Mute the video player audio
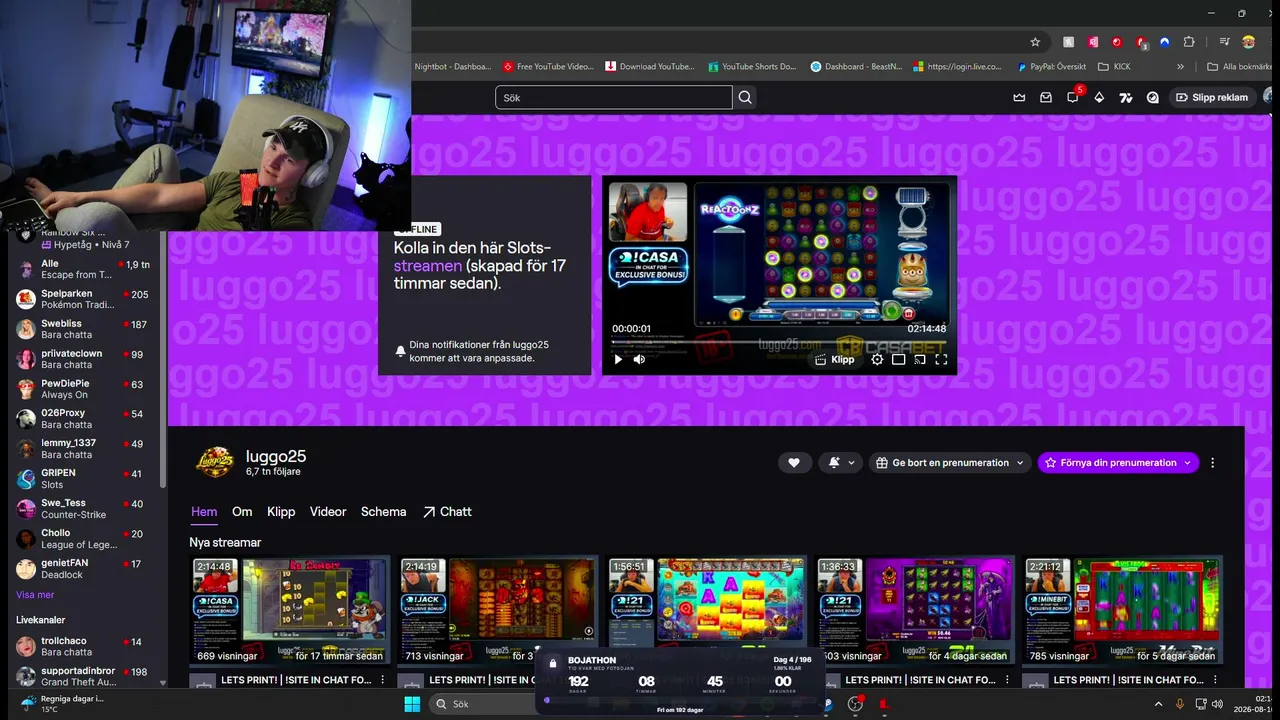The width and height of the screenshot is (1280, 720). click(x=640, y=359)
